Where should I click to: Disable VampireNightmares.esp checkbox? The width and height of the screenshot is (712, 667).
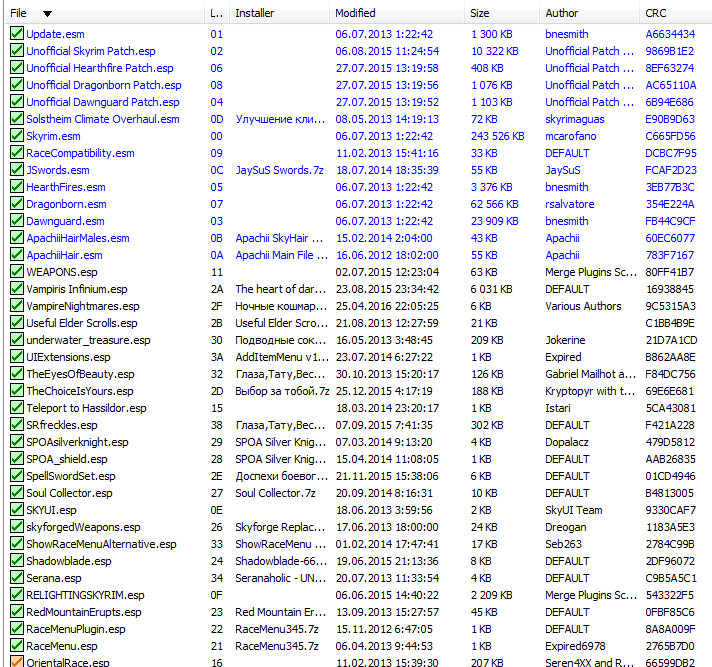[17, 306]
